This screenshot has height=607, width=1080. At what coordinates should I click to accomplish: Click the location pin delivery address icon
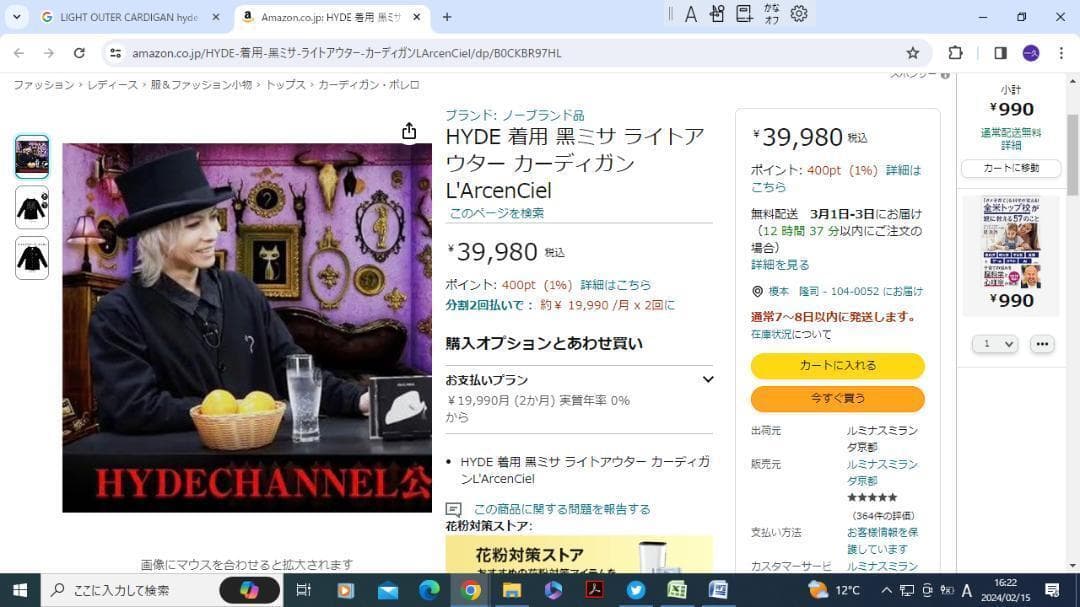pyautogui.click(x=757, y=292)
